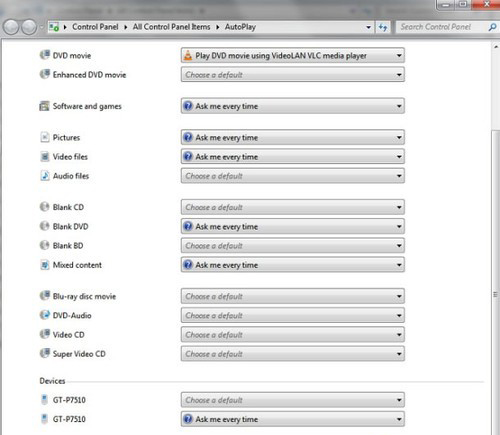Click the Software and games icon
Image resolution: width=500 pixels, height=435 pixels.
point(44,106)
